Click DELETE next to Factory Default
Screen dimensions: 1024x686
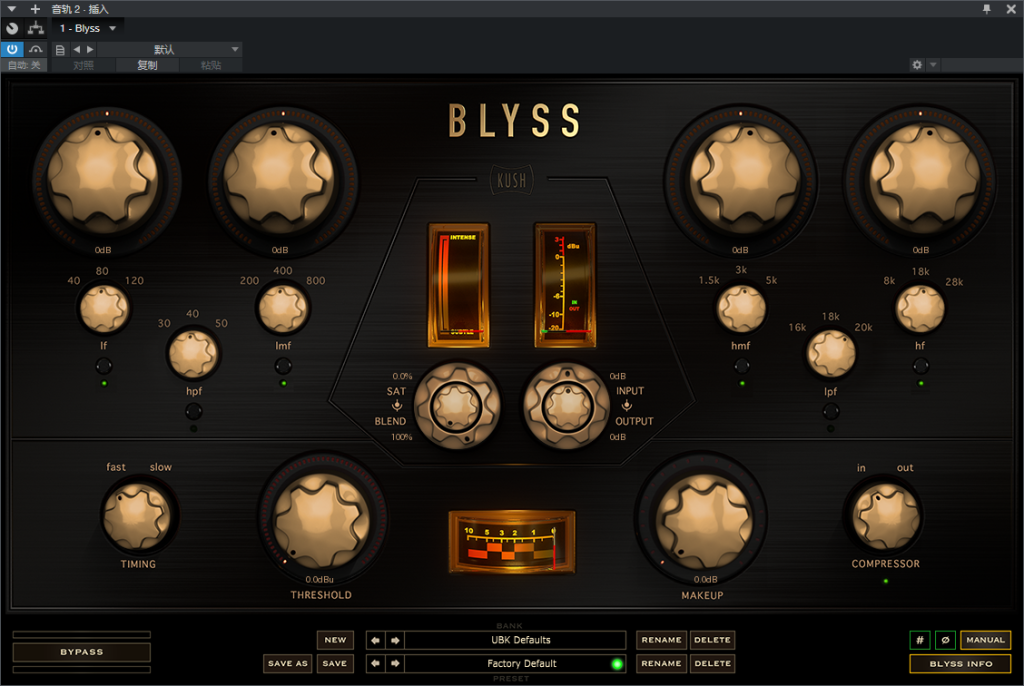pos(712,664)
